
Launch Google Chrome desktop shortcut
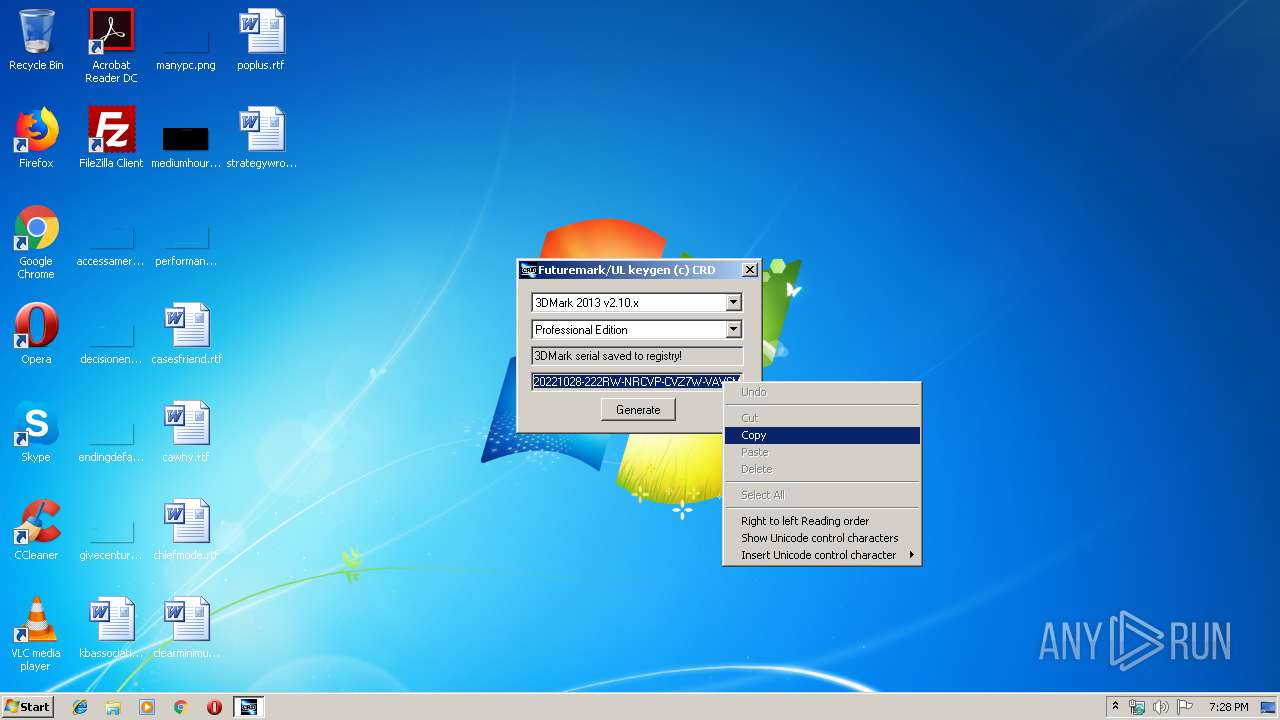pos(36,242)
